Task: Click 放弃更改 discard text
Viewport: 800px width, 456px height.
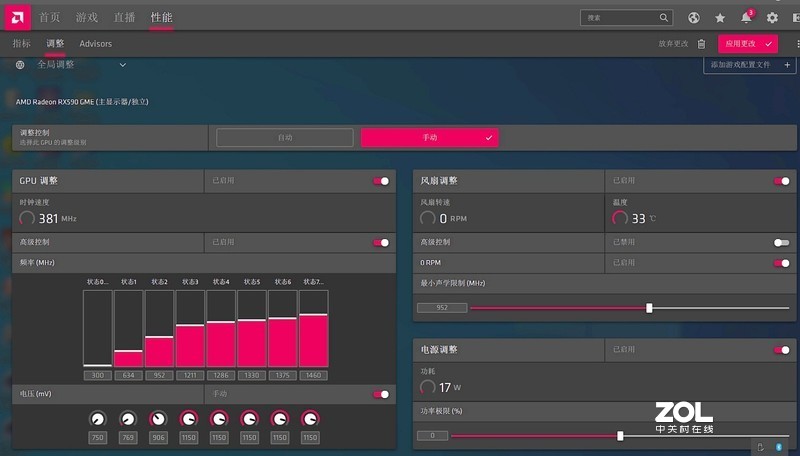Action: [x=673, y=44]
